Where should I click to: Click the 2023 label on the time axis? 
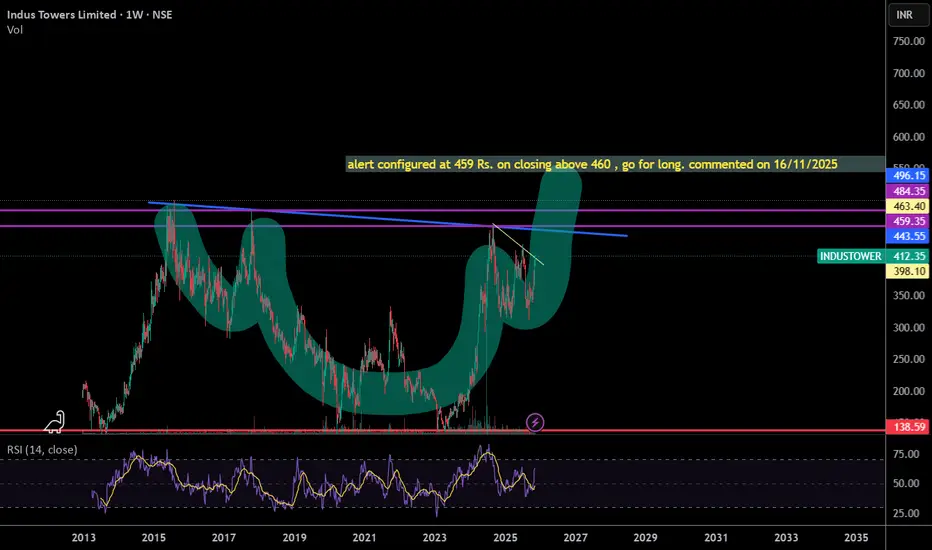[x=434, y=538]
